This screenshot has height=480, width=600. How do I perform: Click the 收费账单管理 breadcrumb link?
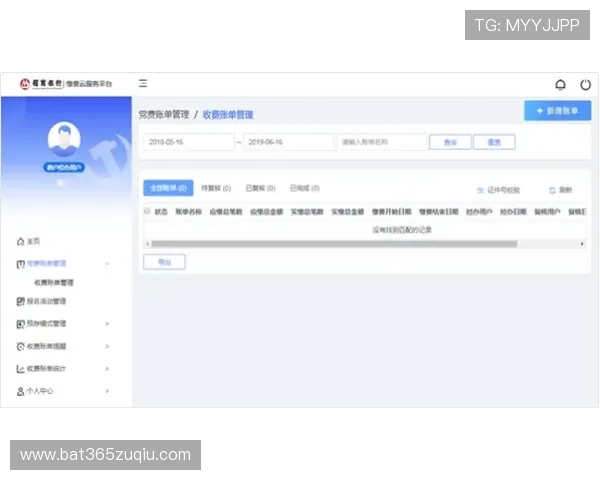point(228,114)
